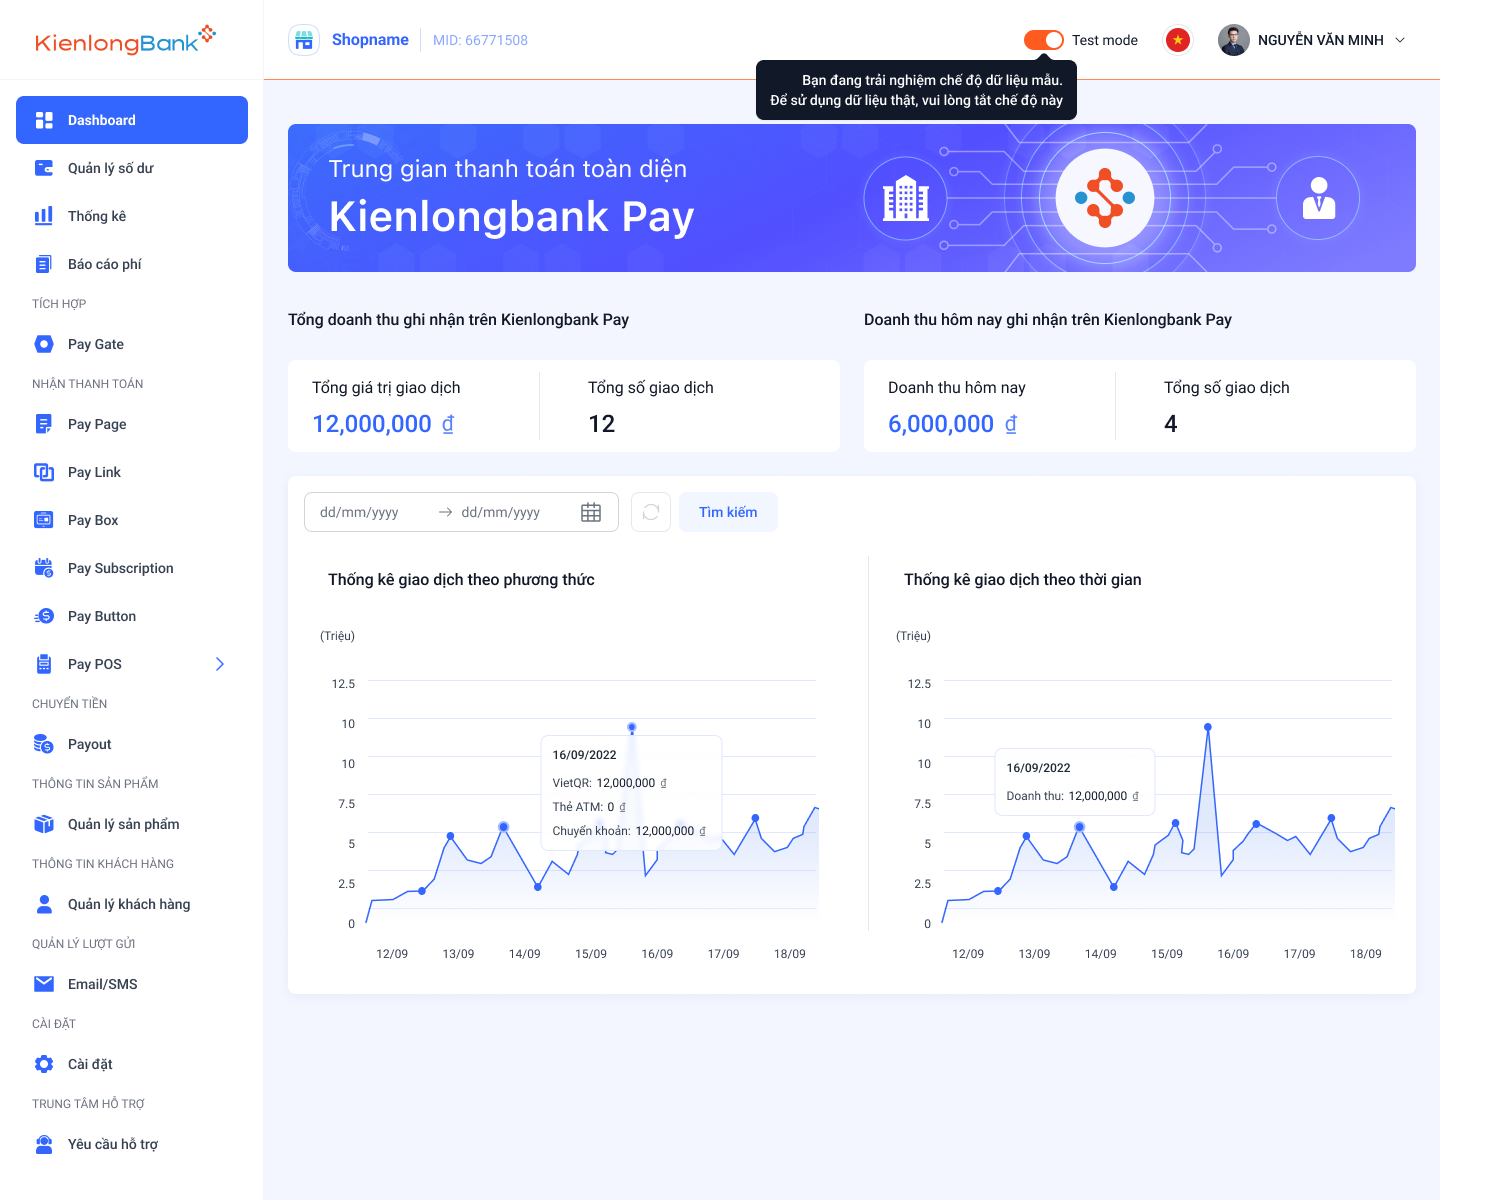Click the Thống kê bar chart icon
The height and width of the screenshot is (1200, 1504).
click(44, 216)
